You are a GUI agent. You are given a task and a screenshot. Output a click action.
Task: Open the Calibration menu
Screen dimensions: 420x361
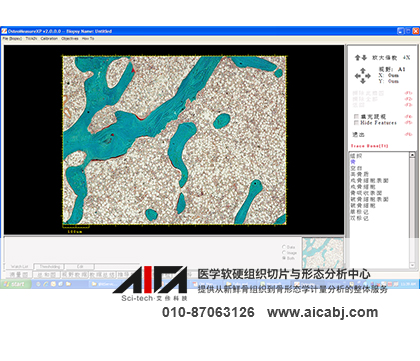pyautogui.click(x=49, y=39)
